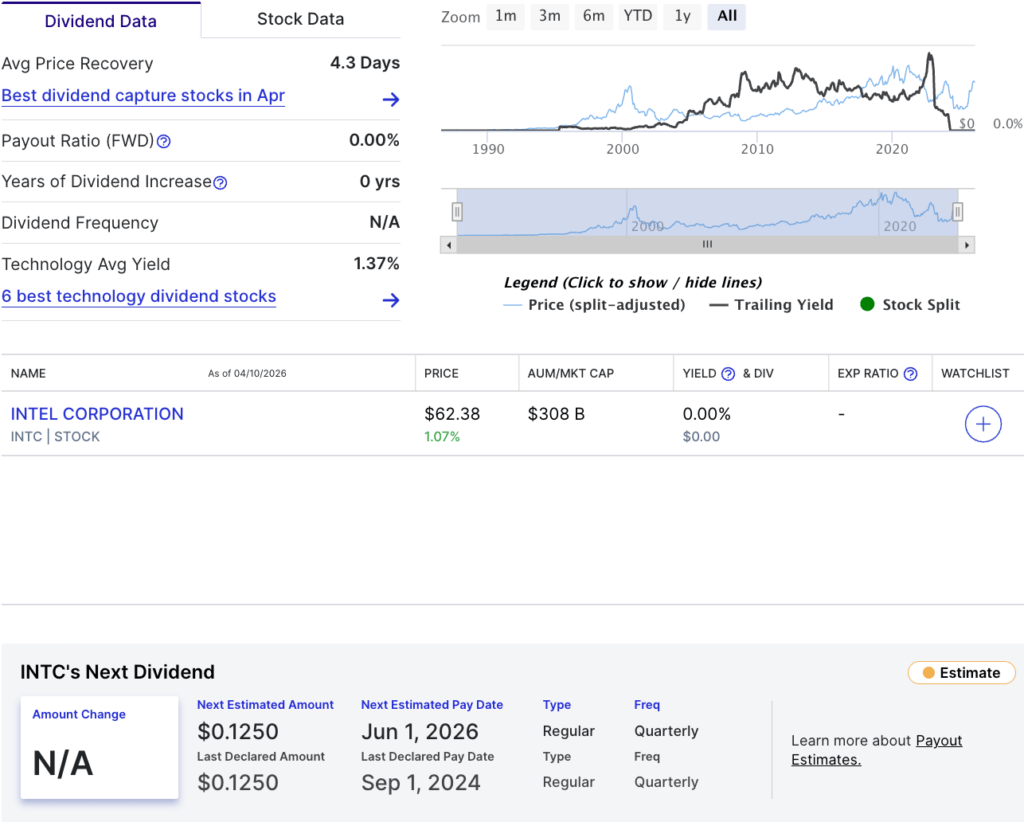Click the arrow next to best dividend capture stocks

click(391, 99)
